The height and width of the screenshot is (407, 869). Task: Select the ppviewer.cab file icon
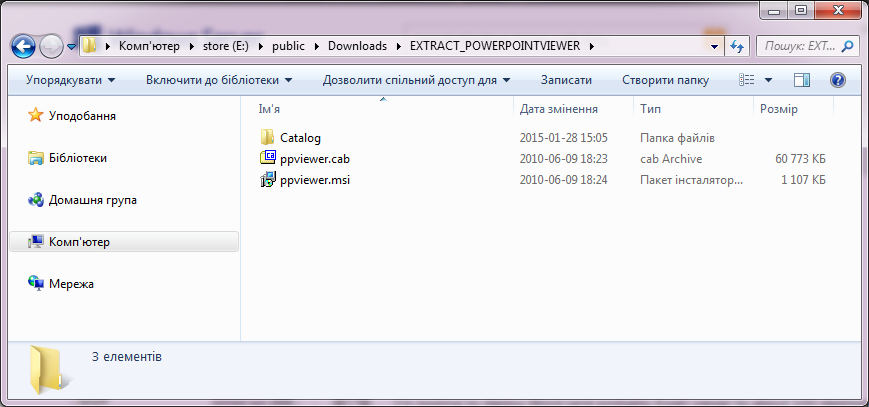pos(268,158)
